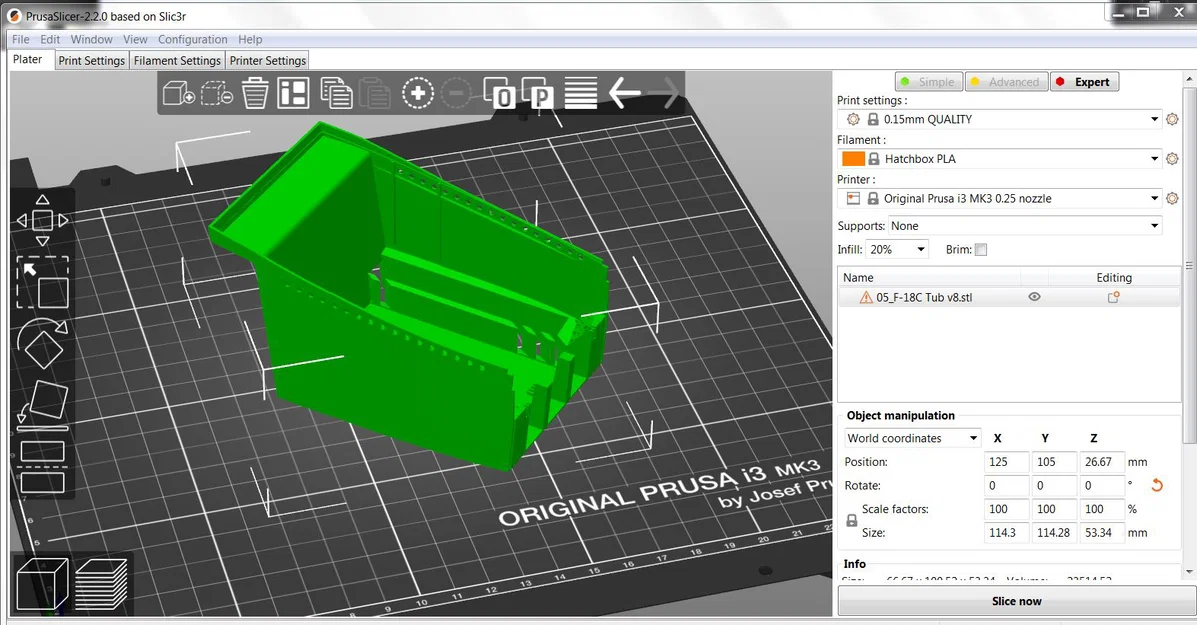Screen dimensions: 1197x625
Task: Click the Copy toolbar icon
Action: tap(336, 94)
